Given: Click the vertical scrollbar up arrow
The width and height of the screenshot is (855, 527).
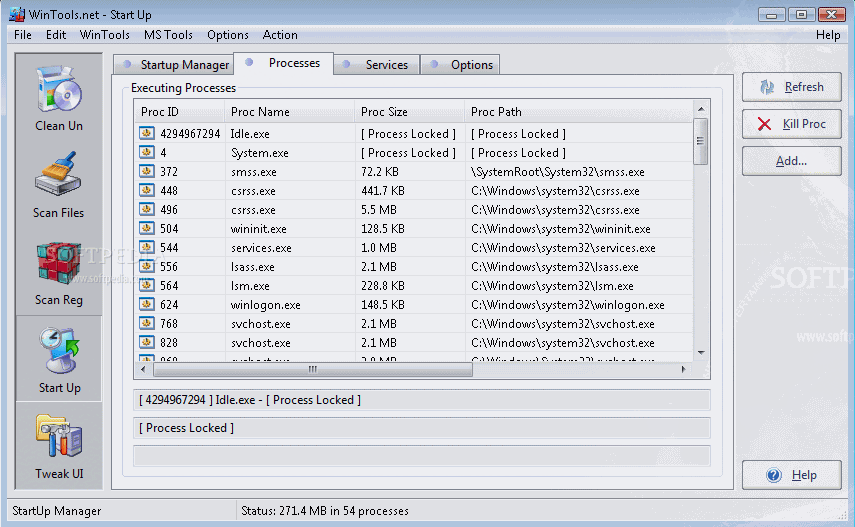Looking at the screenshot, I should click(x=701, y=109).
